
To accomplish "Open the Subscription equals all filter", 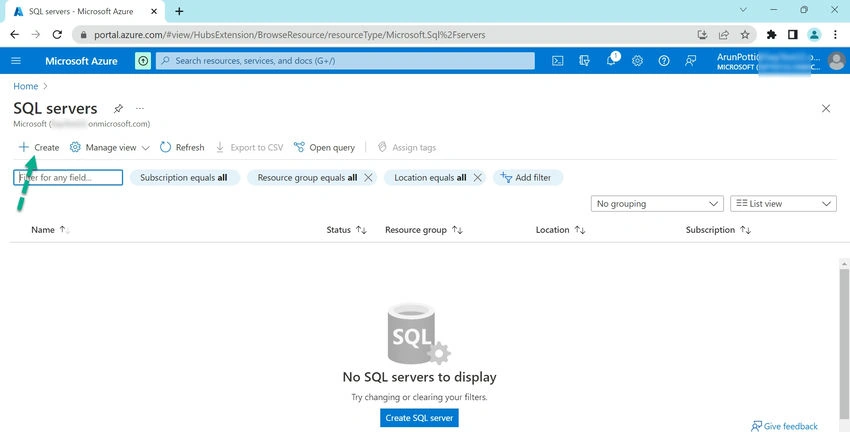I will (184, 177).
